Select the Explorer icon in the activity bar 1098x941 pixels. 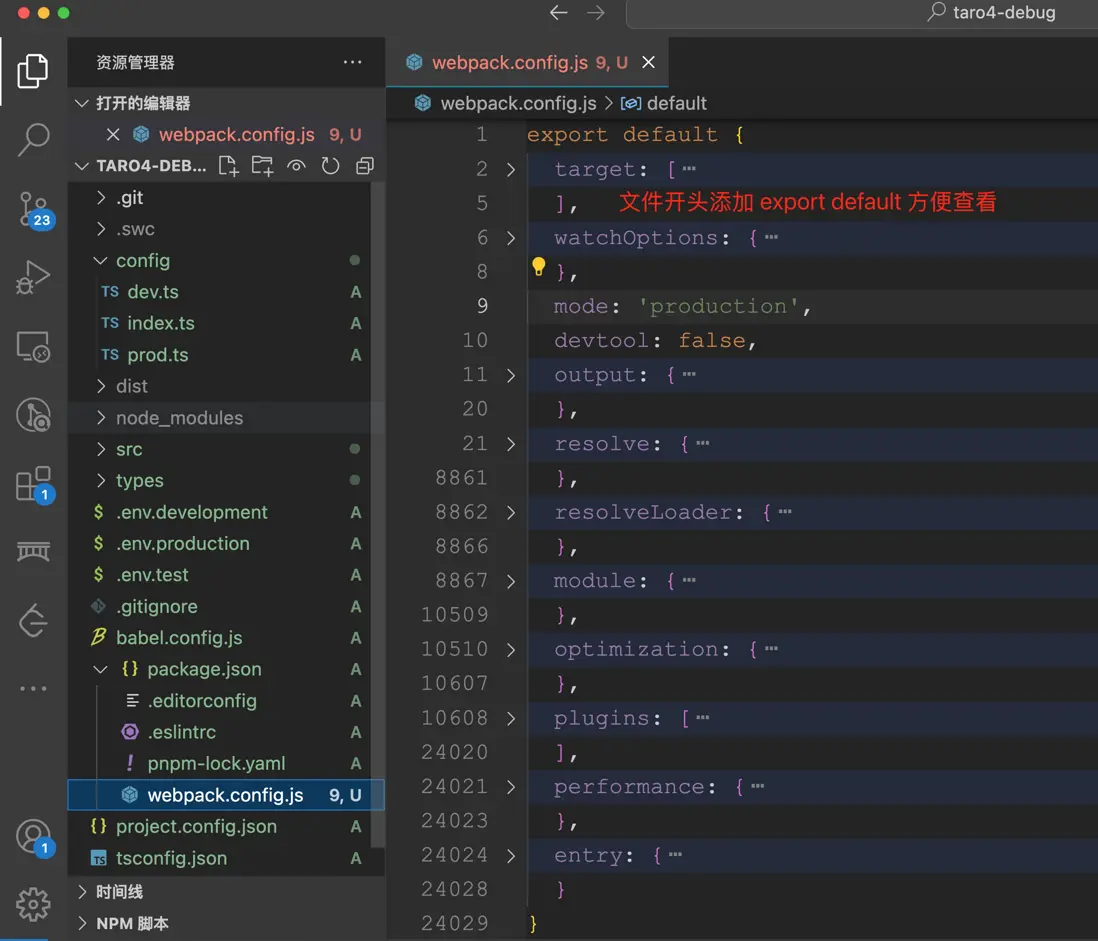33,69
